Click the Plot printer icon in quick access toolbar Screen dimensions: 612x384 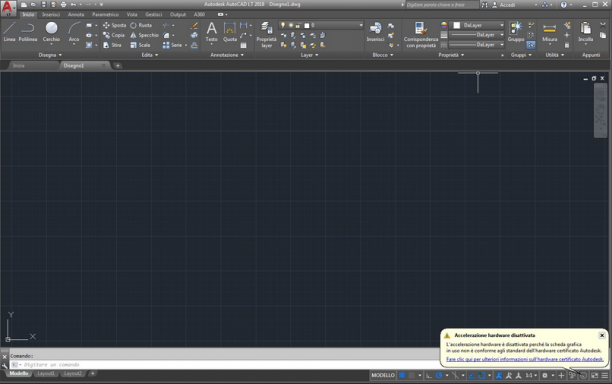tap(63, 5)
